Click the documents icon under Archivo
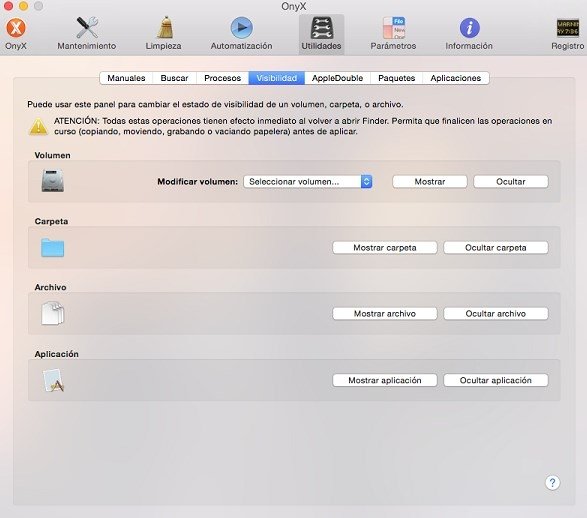This screenshot has height=518, width=587. click(x=52, y=313)
